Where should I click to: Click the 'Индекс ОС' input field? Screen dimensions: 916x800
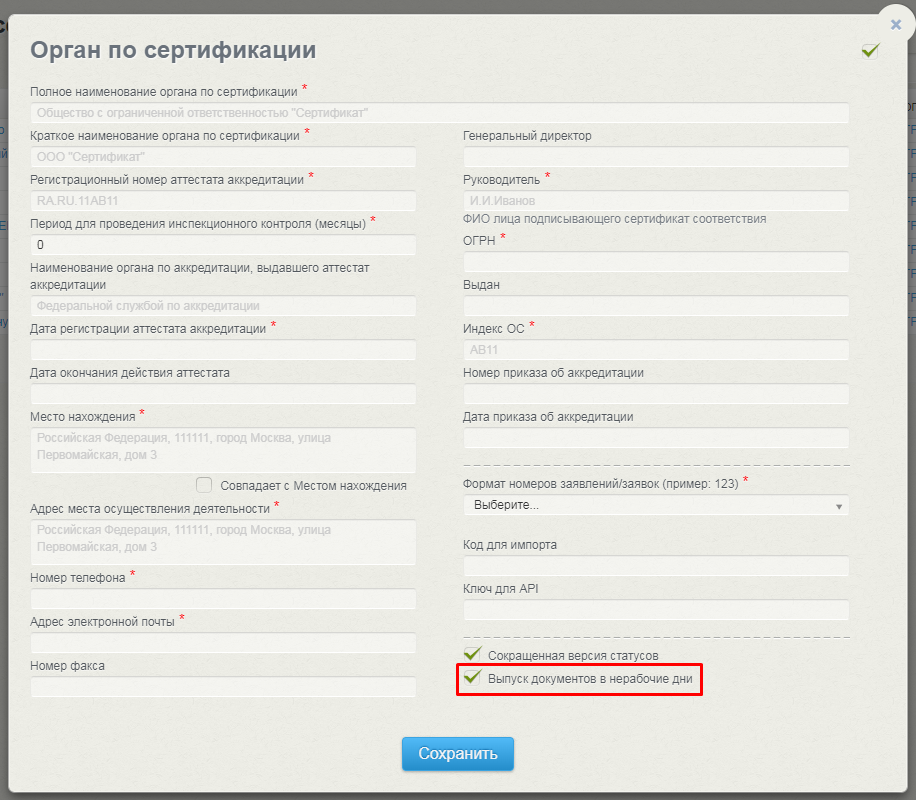tap(656, 350)
